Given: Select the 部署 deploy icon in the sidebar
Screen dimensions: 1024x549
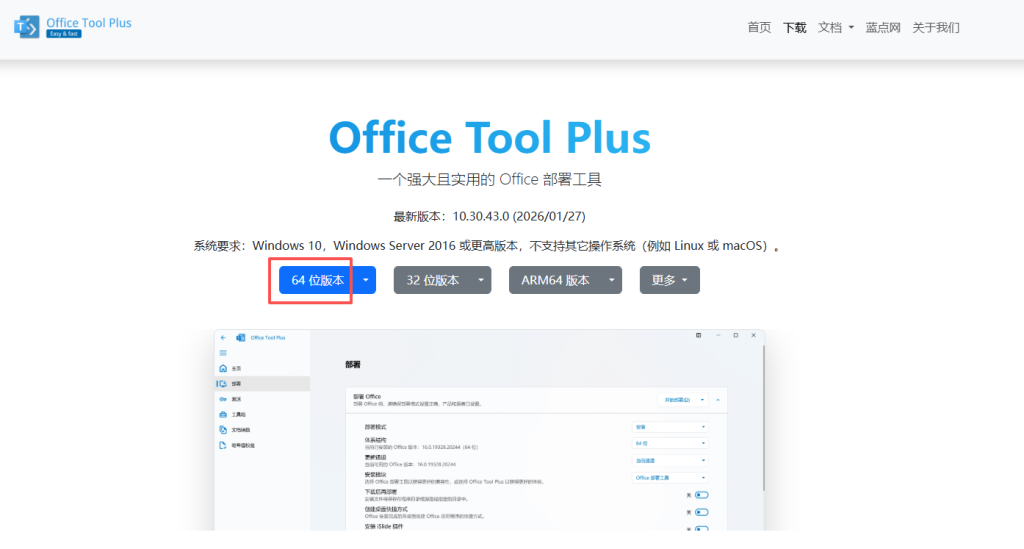Looking at the screenshot, I should (223, 383).
